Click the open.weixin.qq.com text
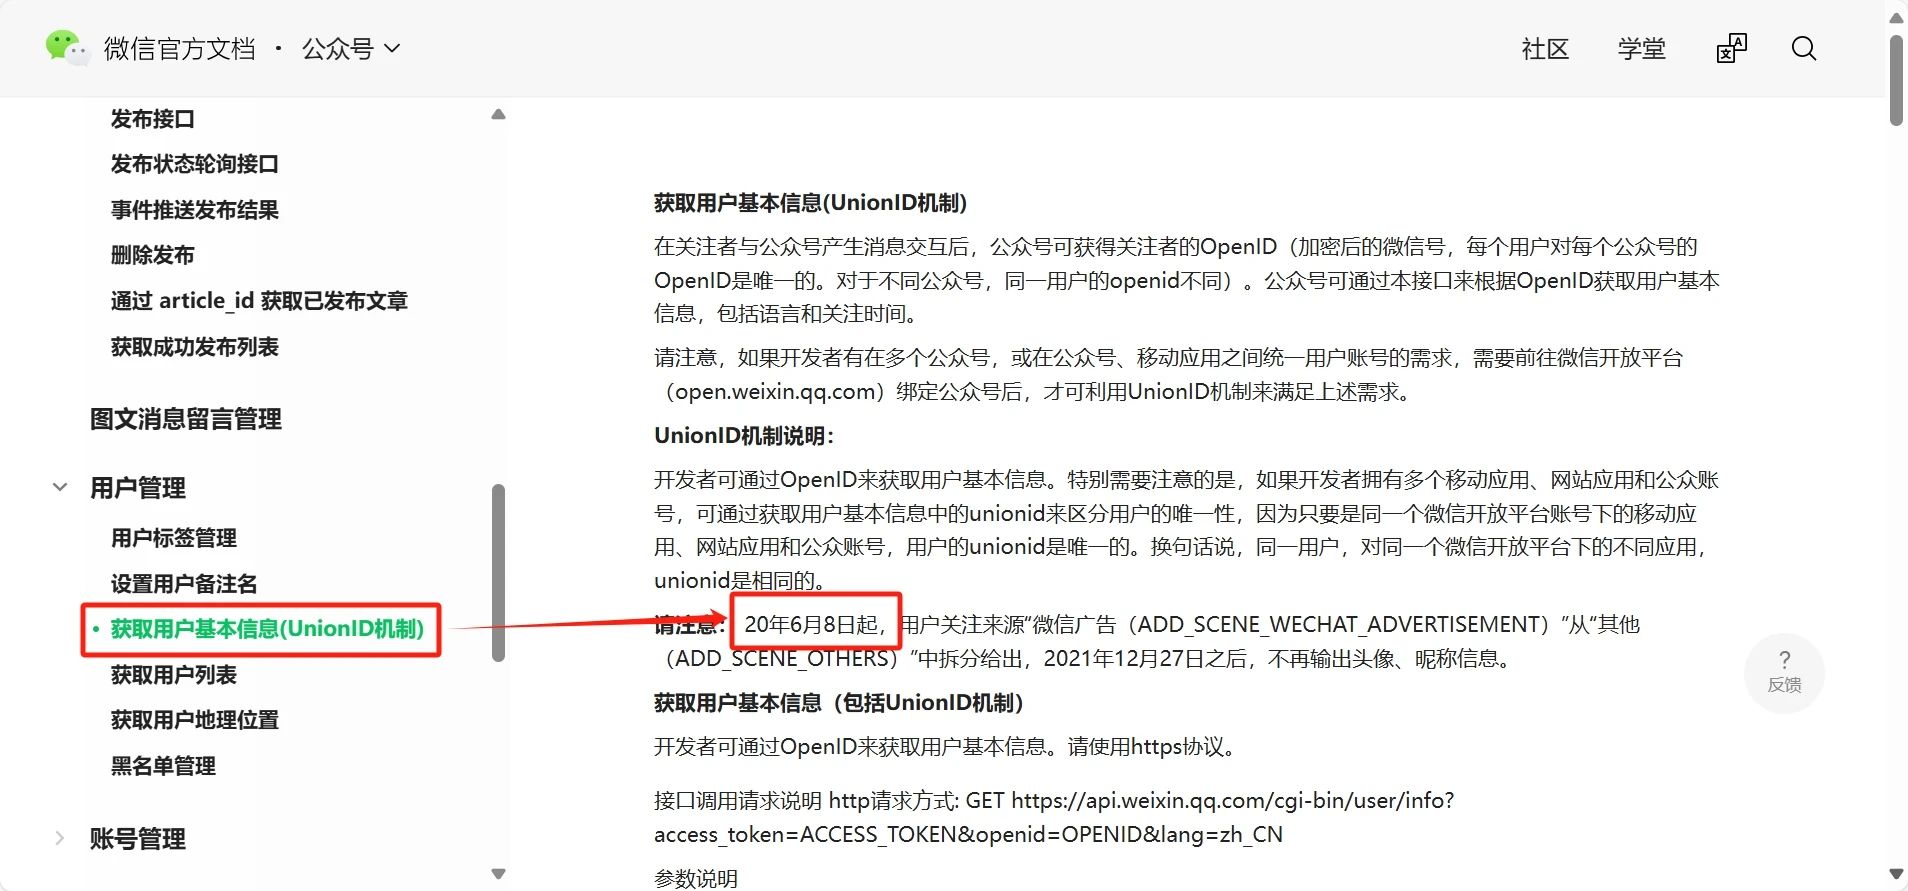 [775, 391]
